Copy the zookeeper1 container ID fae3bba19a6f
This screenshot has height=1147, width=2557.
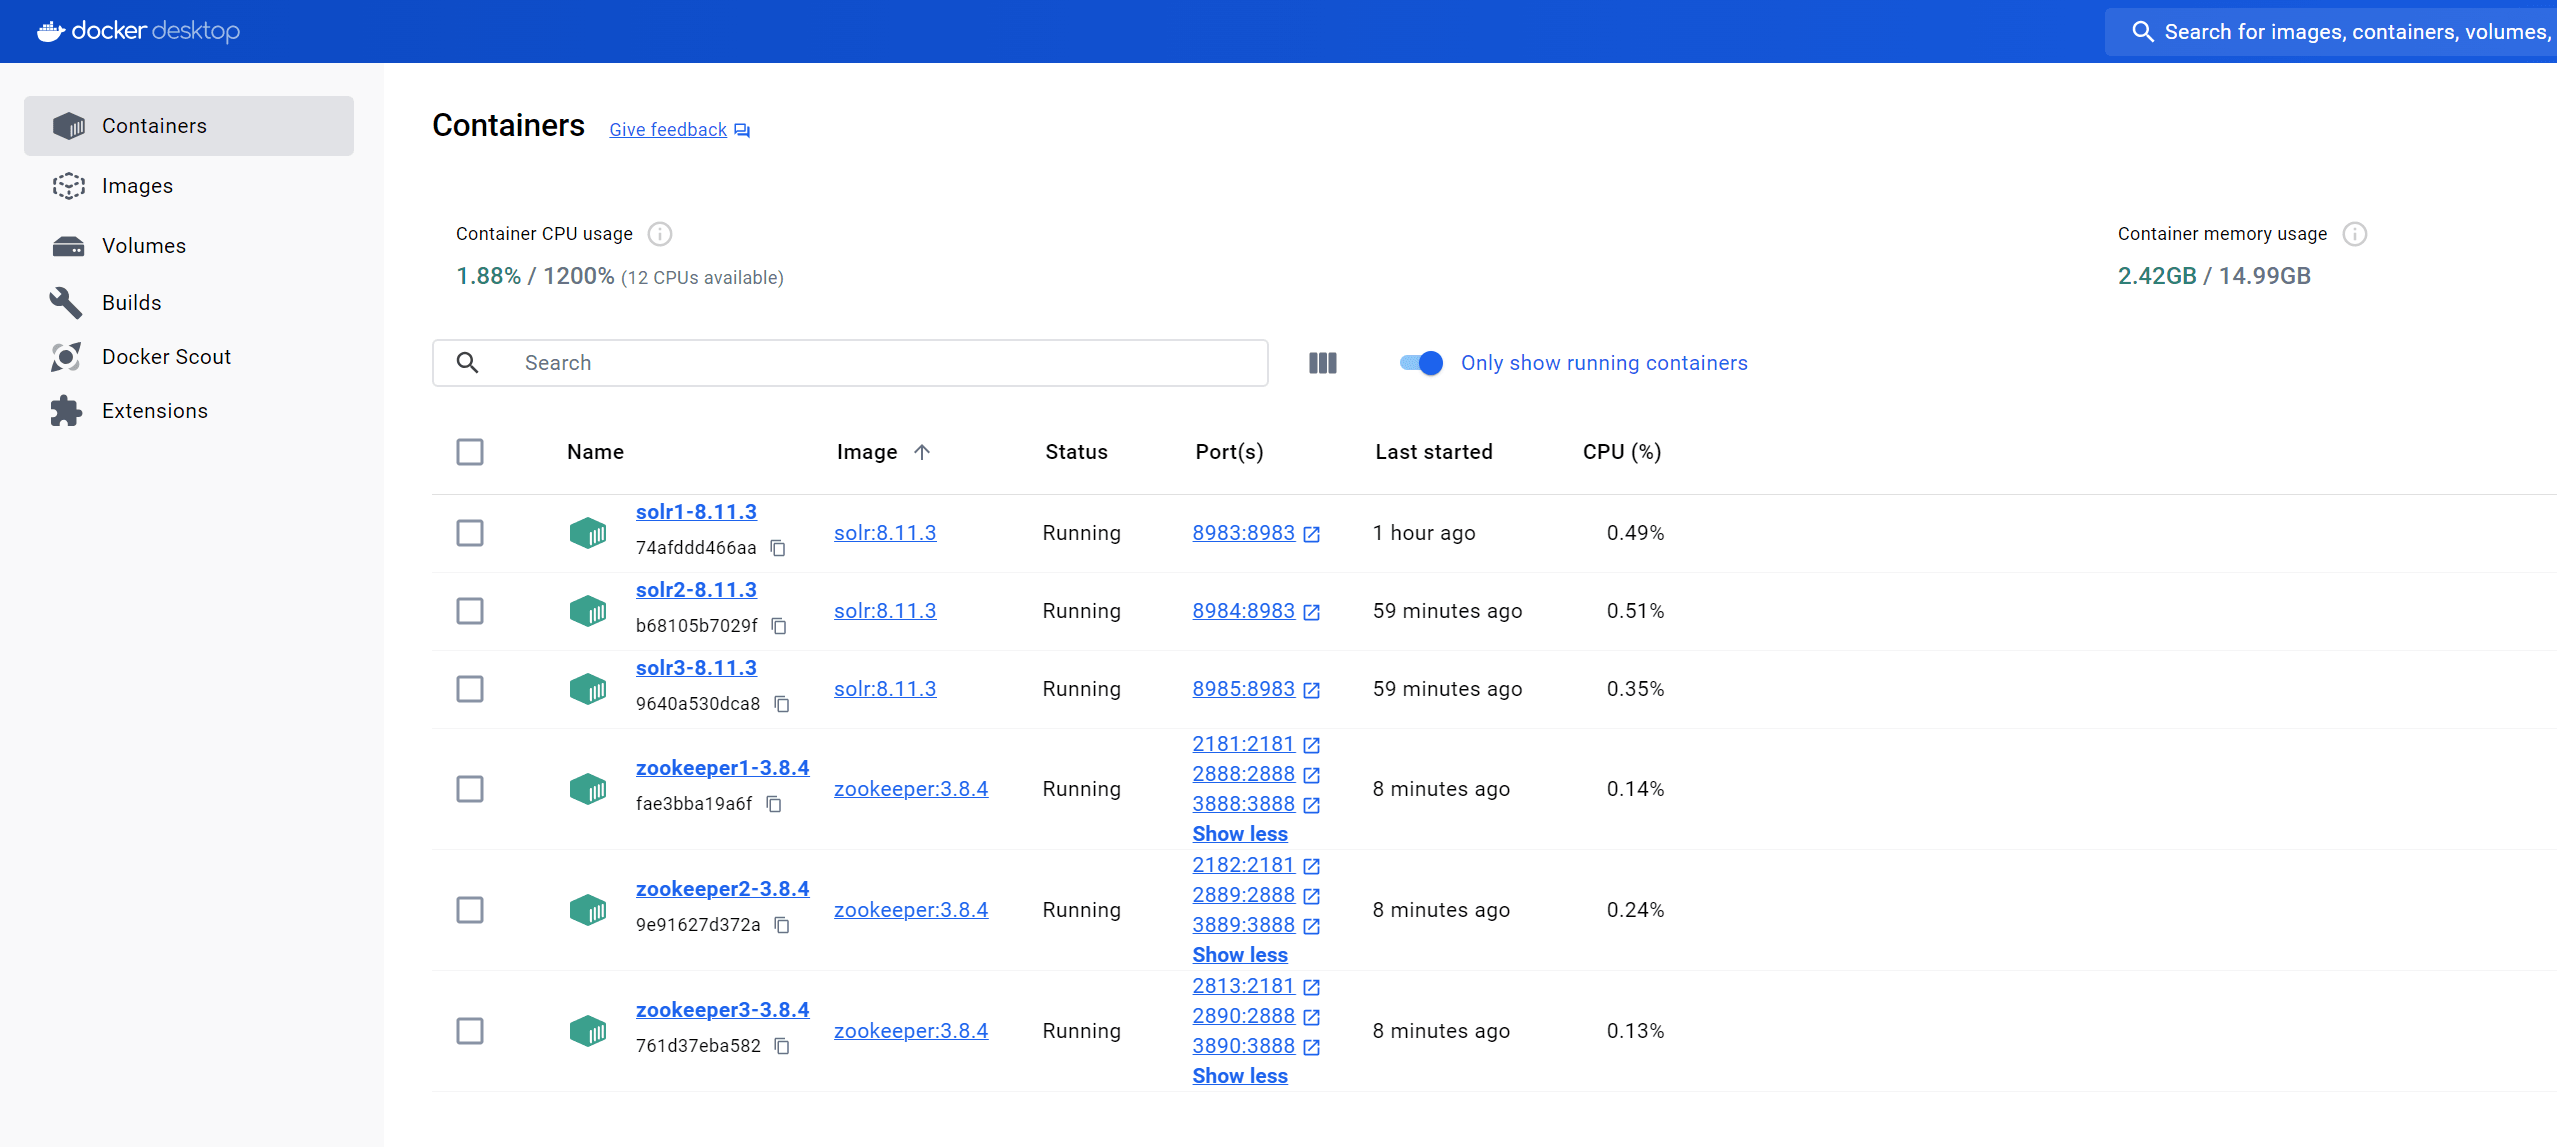(x=774, y=804)
